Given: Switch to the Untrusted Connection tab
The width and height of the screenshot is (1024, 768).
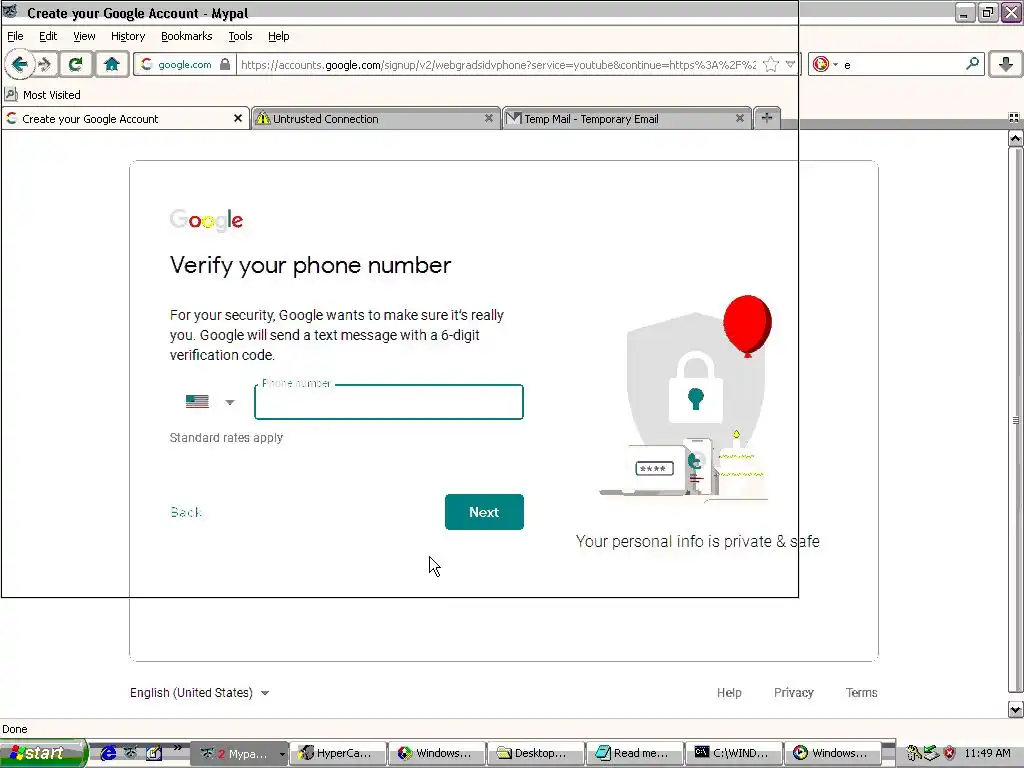Looking at the screenshot, I should pyautogui.click(x=375, y=119).
